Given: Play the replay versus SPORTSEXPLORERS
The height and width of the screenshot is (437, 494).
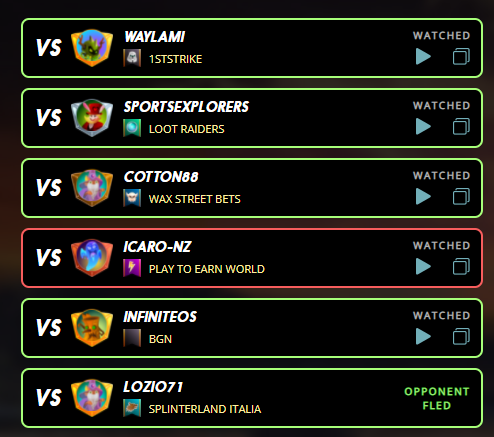Looking at the screenshot, I should click(423, 126).
